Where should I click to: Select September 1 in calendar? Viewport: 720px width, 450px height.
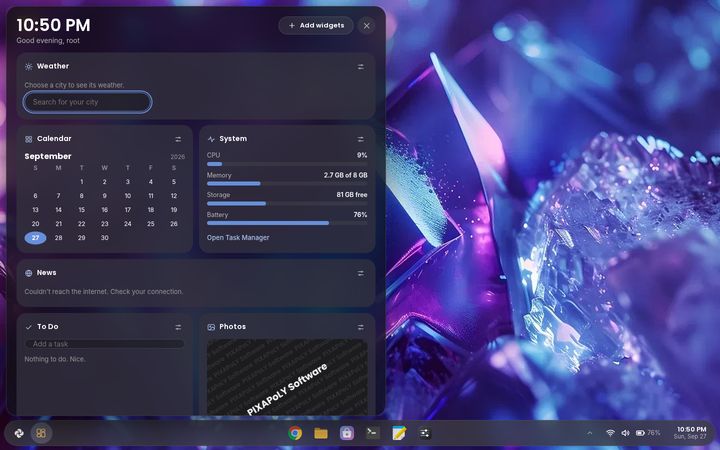82,182
